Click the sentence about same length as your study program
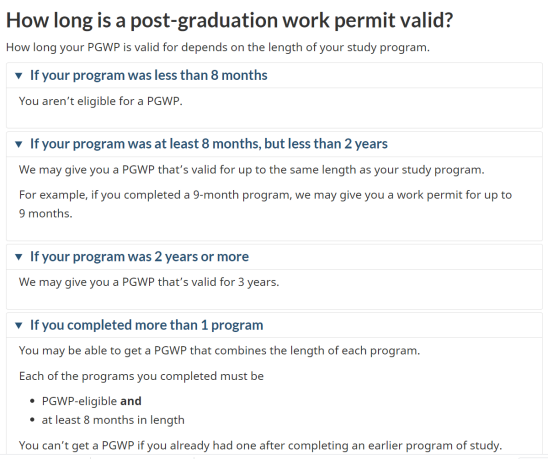548x459 pixels. 252,170
